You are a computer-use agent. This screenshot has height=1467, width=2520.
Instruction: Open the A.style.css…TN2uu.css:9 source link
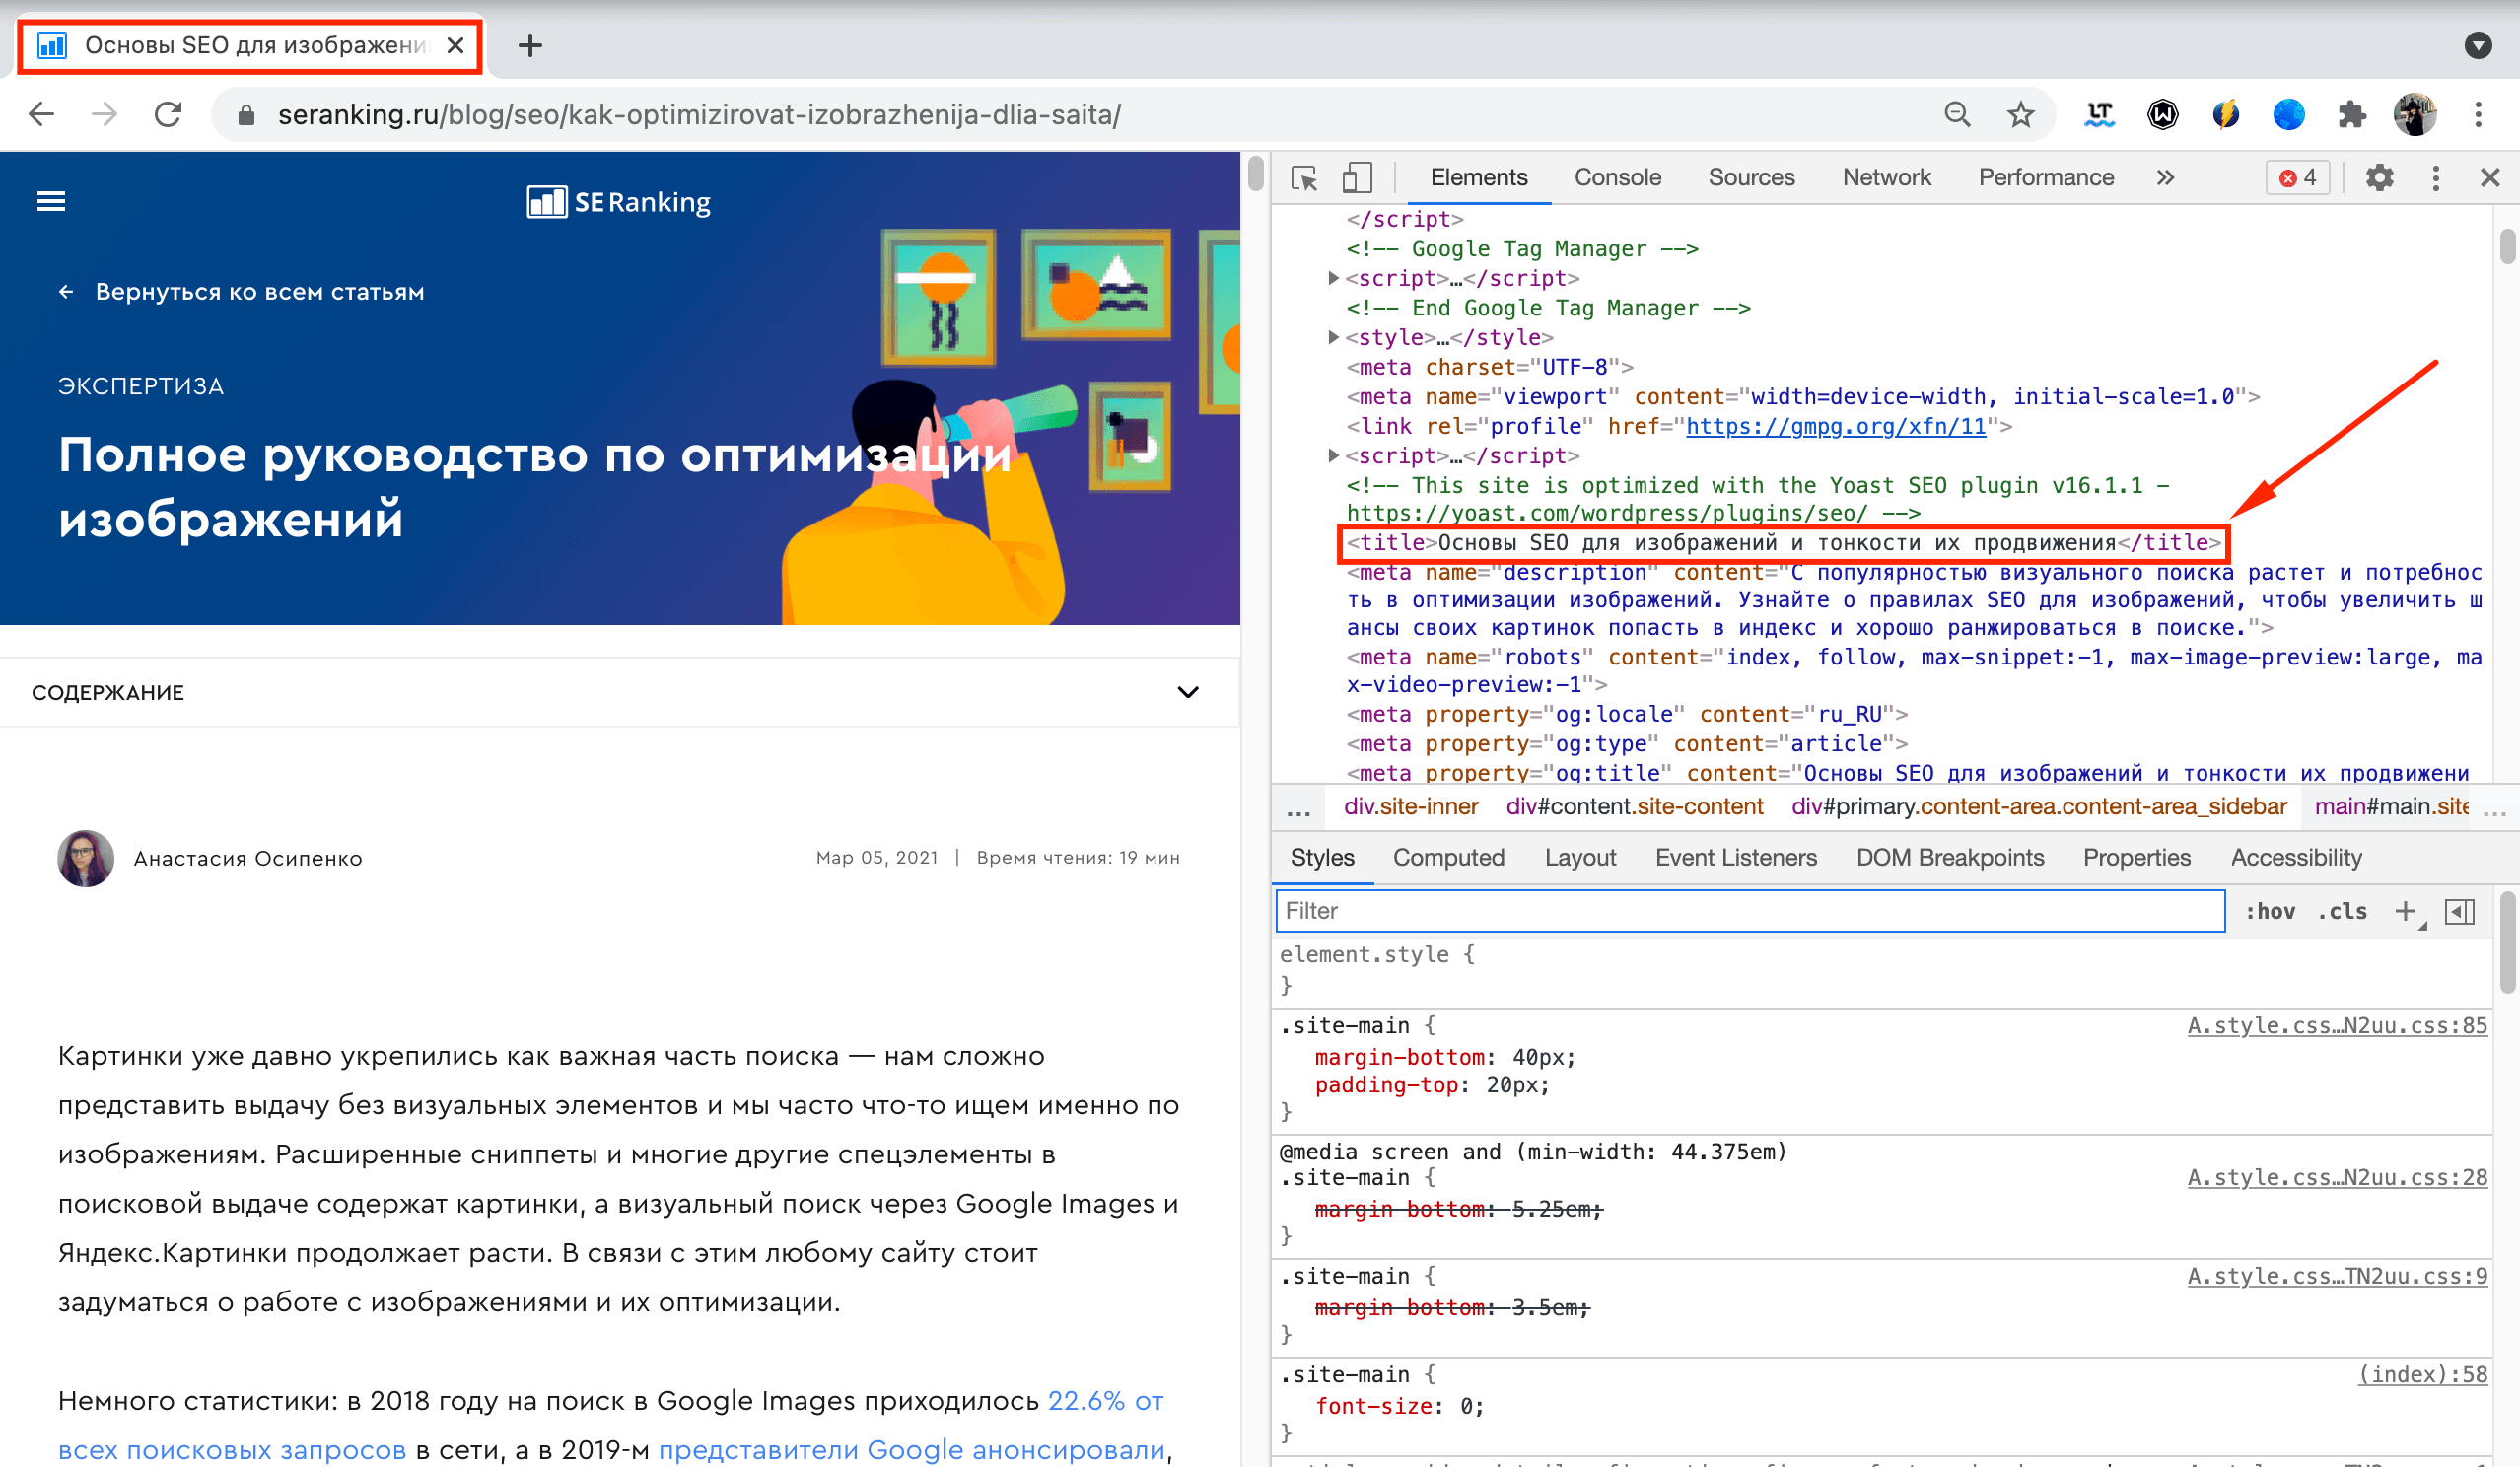pyautogui.click(x=2336, y=1276)
